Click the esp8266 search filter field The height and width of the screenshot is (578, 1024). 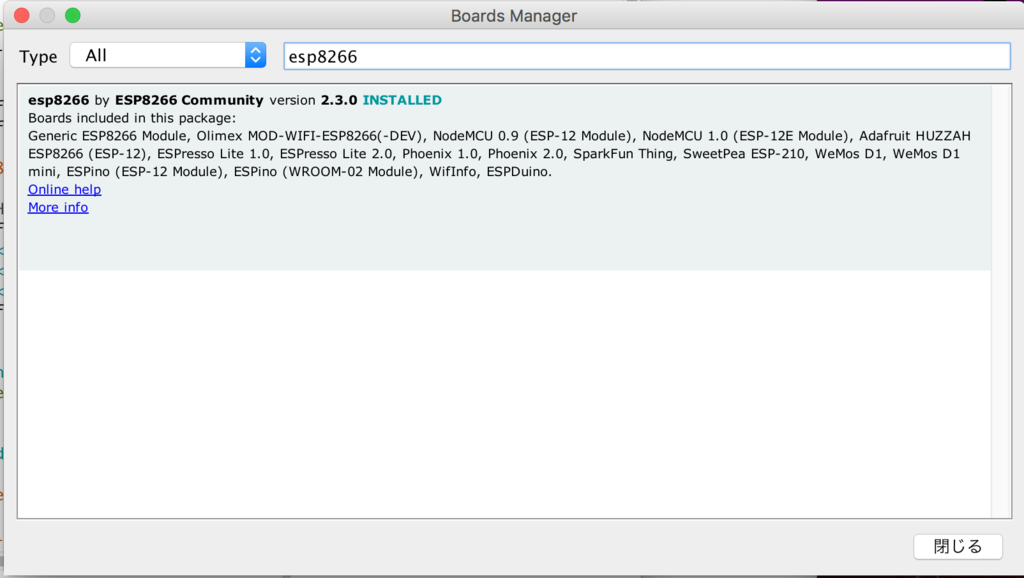coord(647,56)
